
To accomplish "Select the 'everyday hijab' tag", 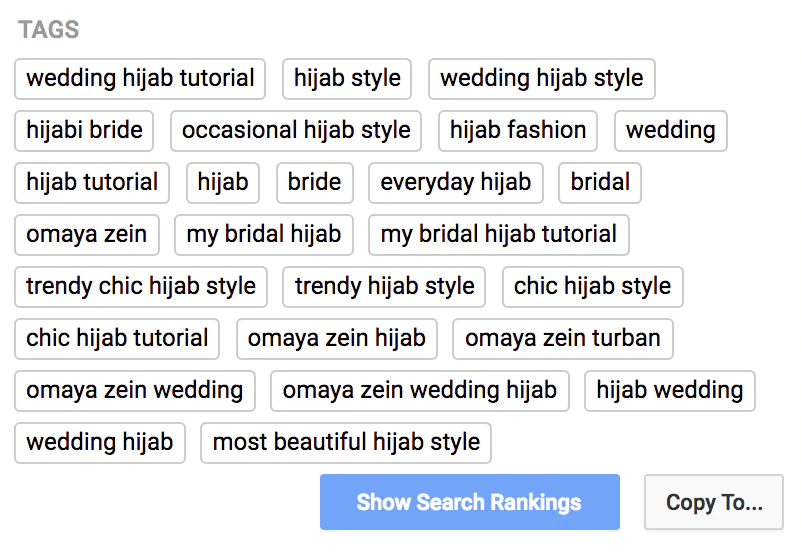I will [x=455, y=183].
